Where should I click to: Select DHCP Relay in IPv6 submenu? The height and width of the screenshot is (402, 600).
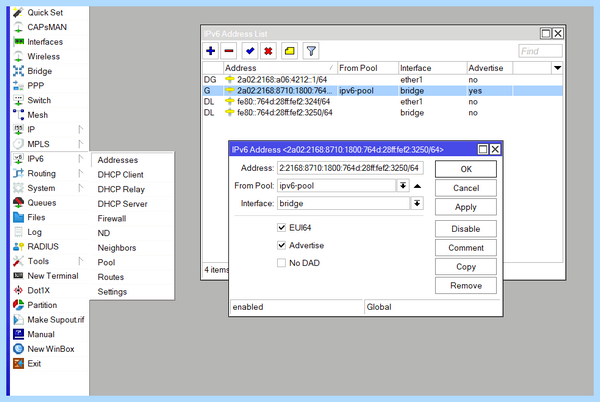click(x=132, y=189)
